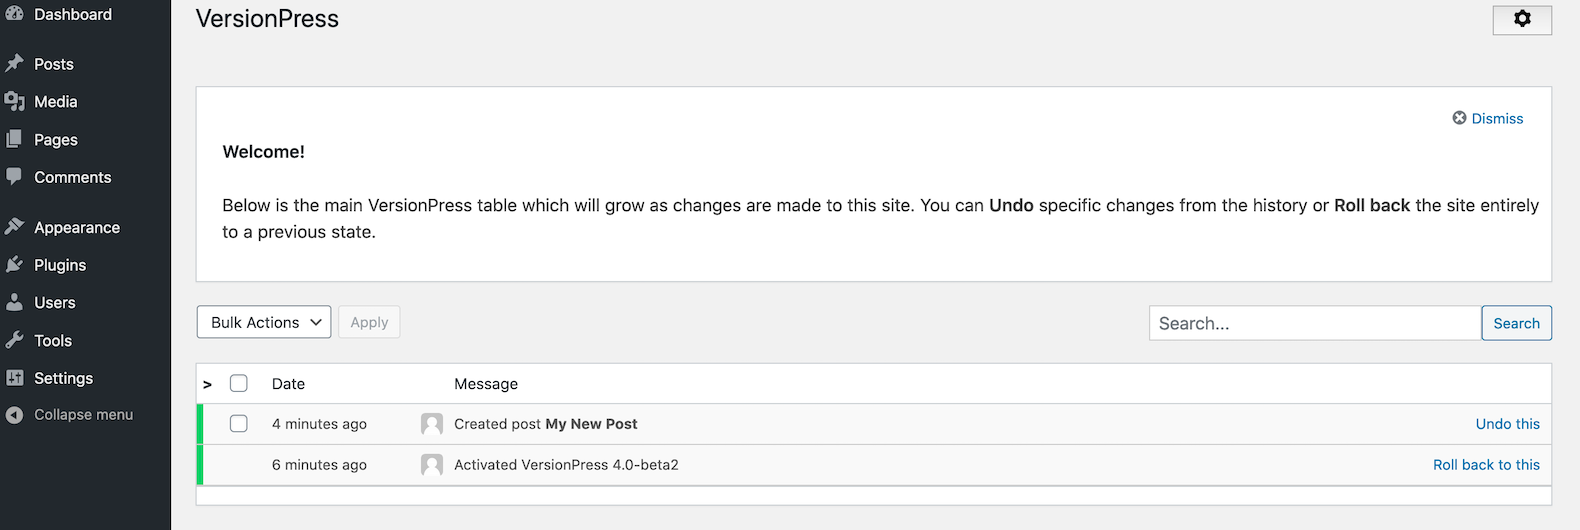Open the Users menu item
This screenshot has width=1580, height=530.
[55, 302]
